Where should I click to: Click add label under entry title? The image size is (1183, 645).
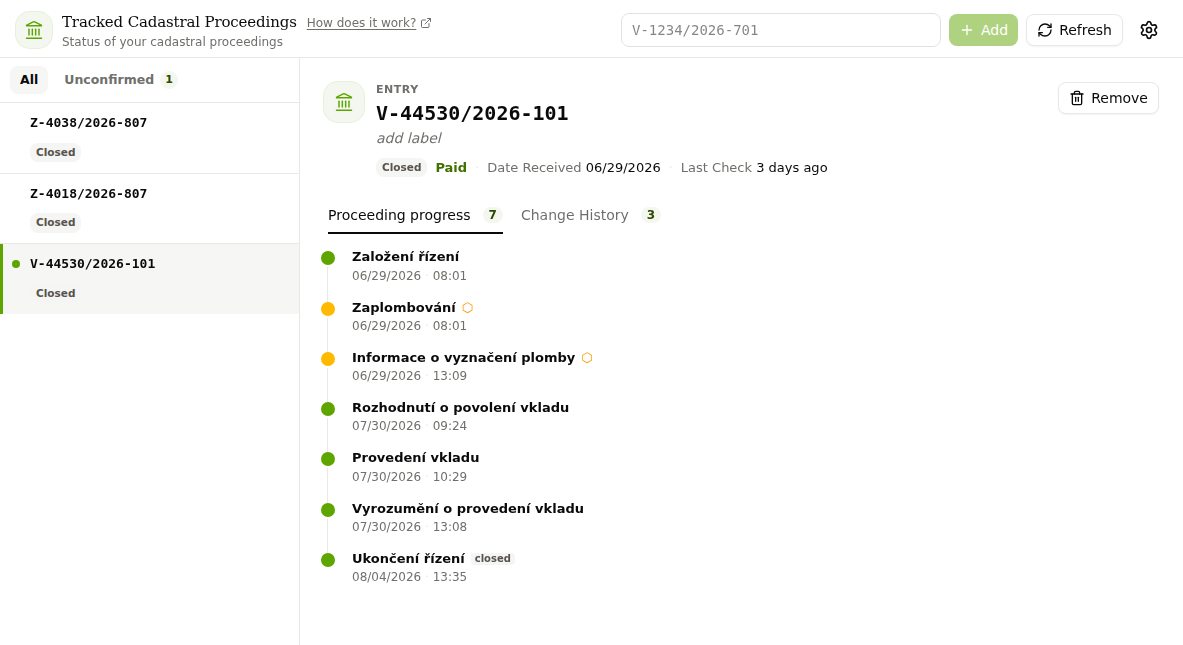pos(409,138)
